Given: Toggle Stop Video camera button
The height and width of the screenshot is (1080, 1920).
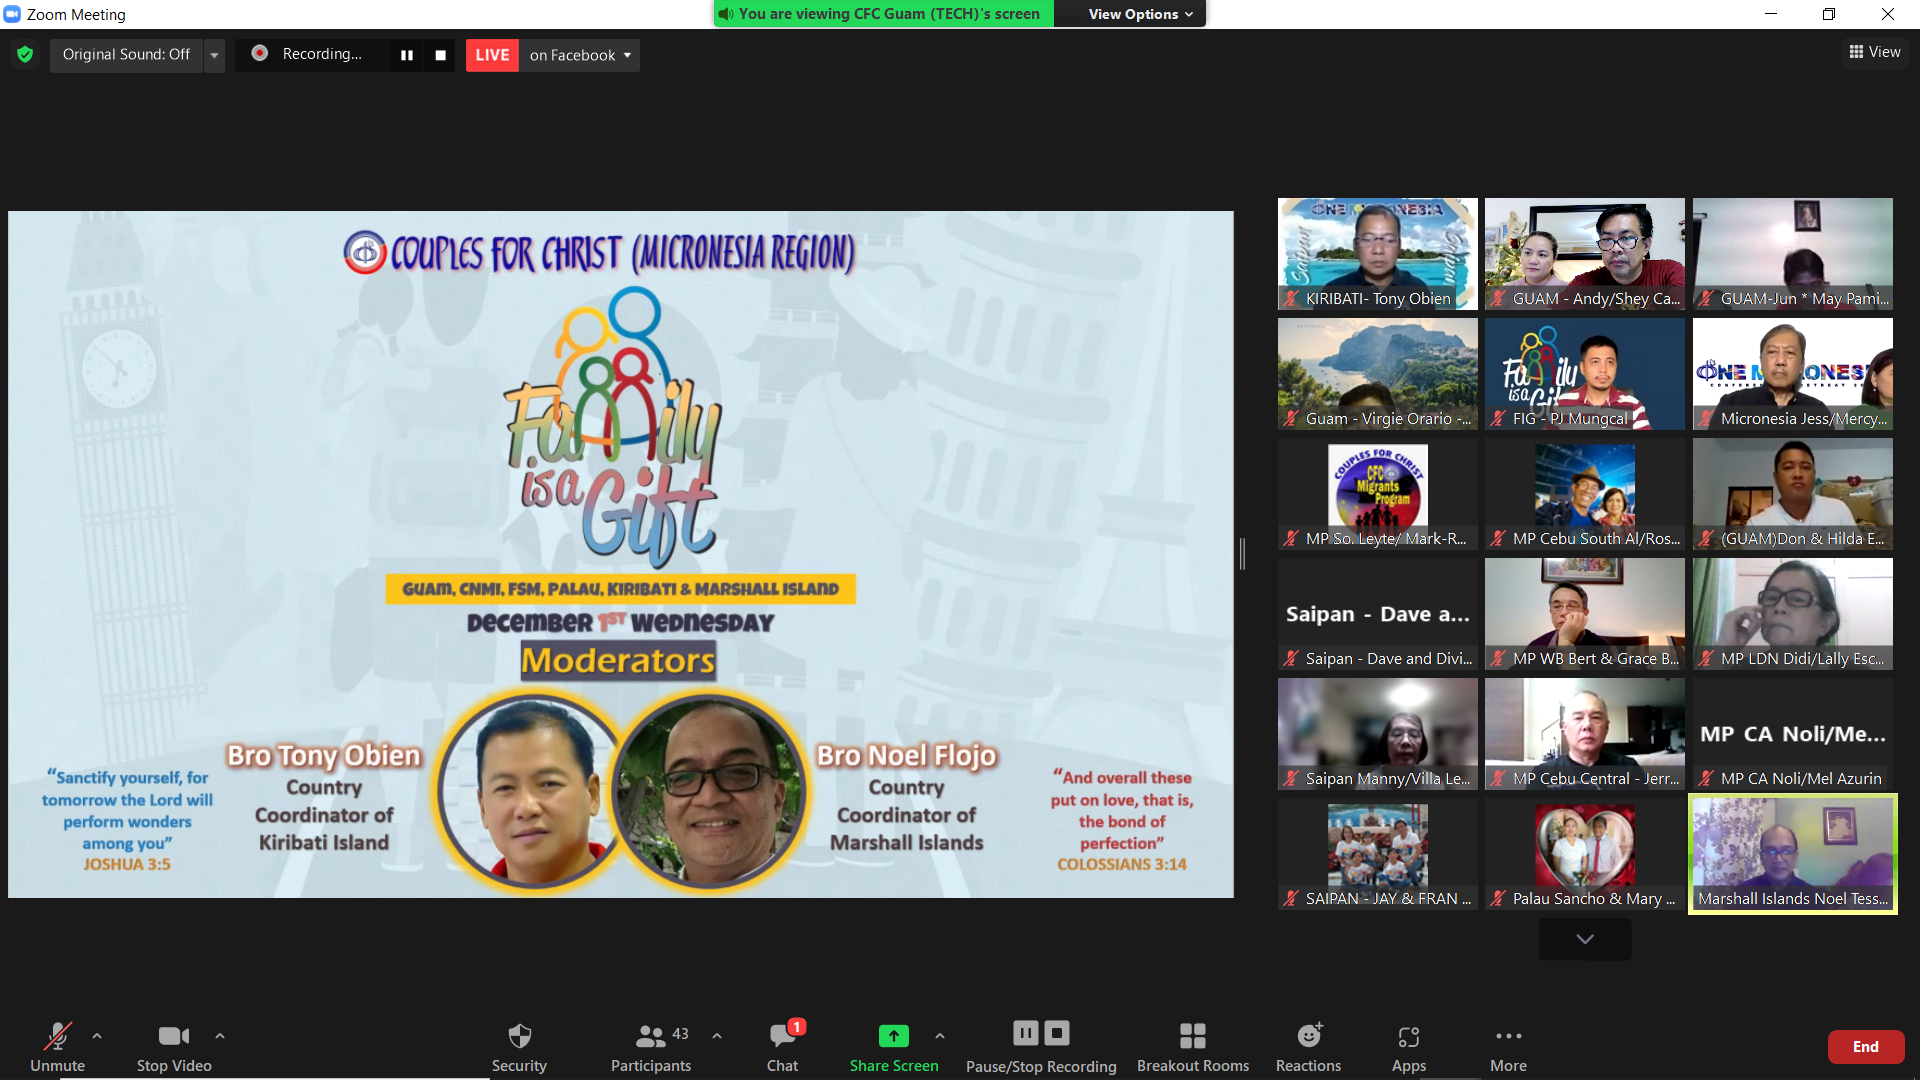Looking at the screenshot, I should pyautogui.click(x=174, y=1037).
